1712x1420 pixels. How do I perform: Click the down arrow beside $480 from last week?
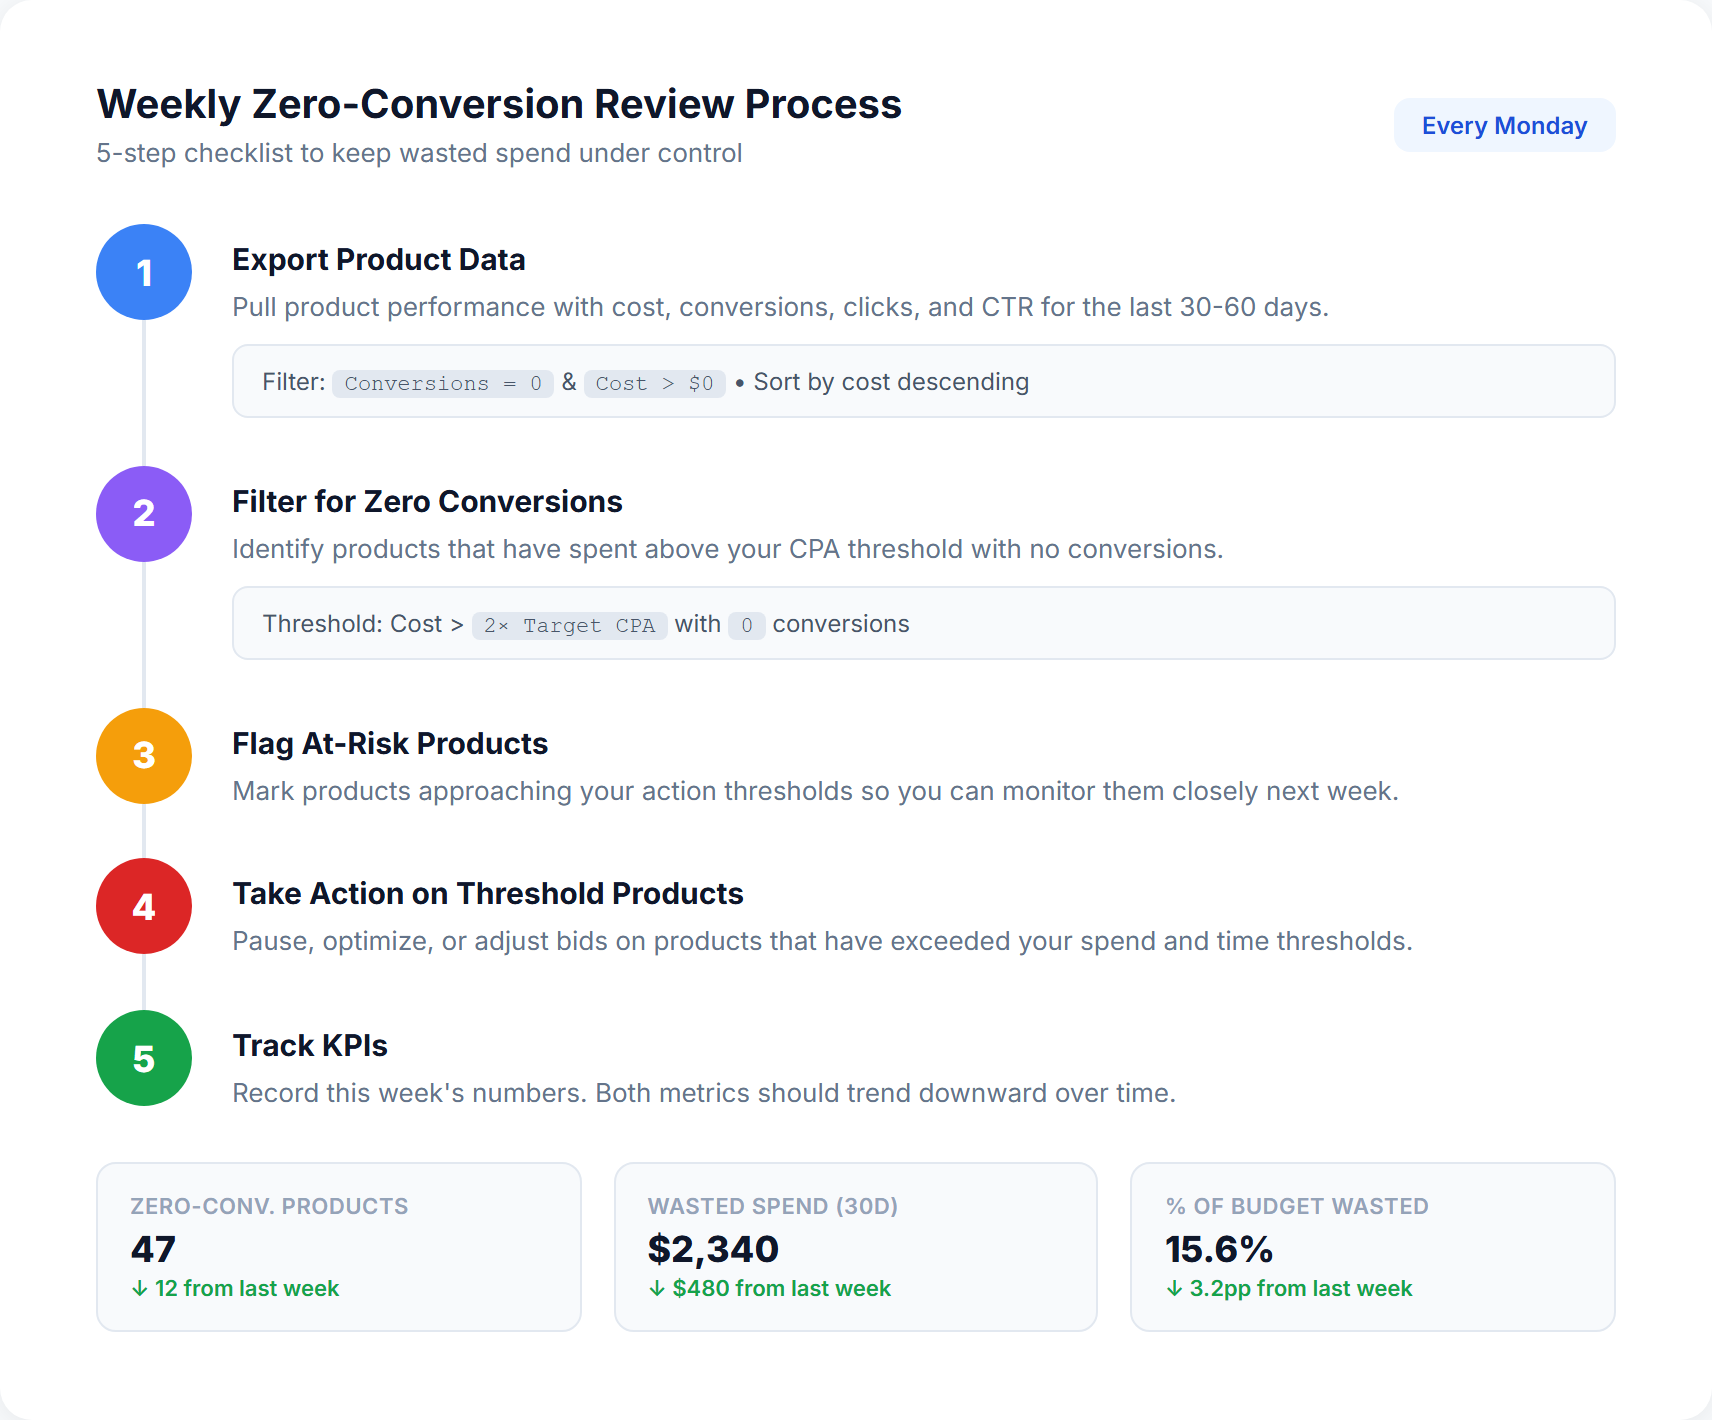657,1289
